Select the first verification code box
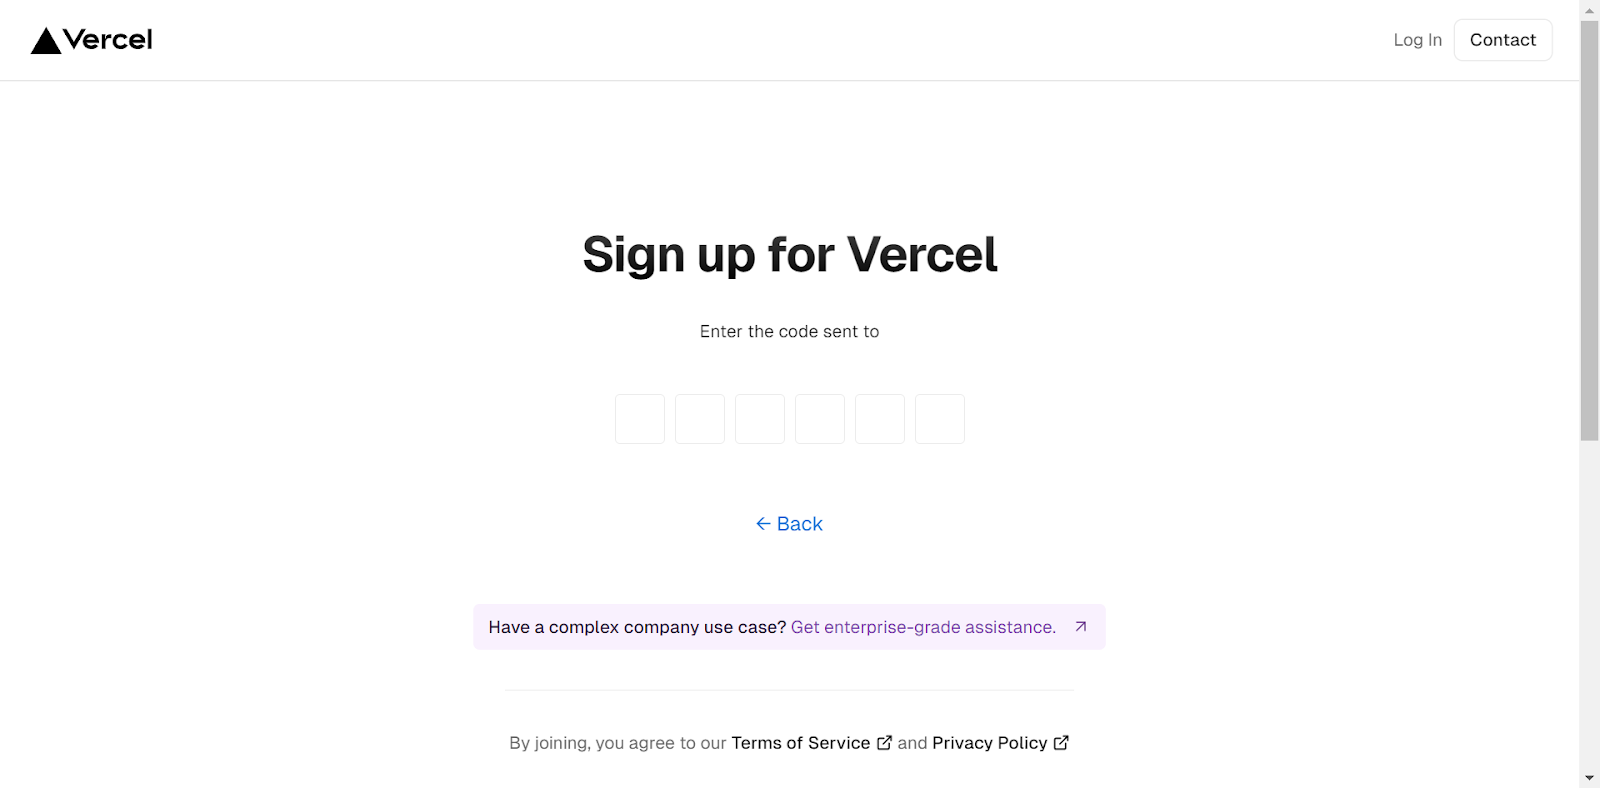Viewport: 1600px width, 788px height. coord(639,418)
